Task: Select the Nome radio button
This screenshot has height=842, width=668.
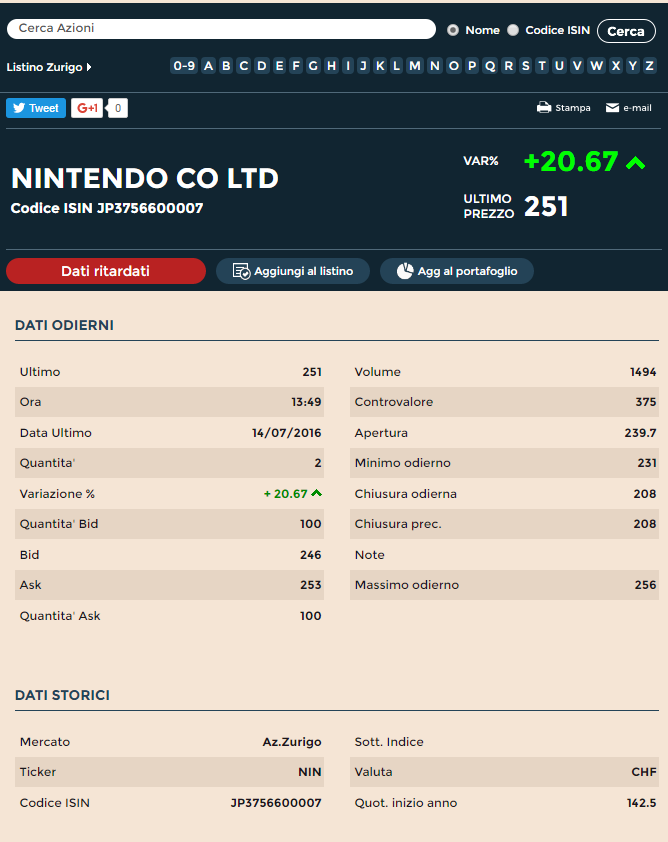Action: coord(453,30)
